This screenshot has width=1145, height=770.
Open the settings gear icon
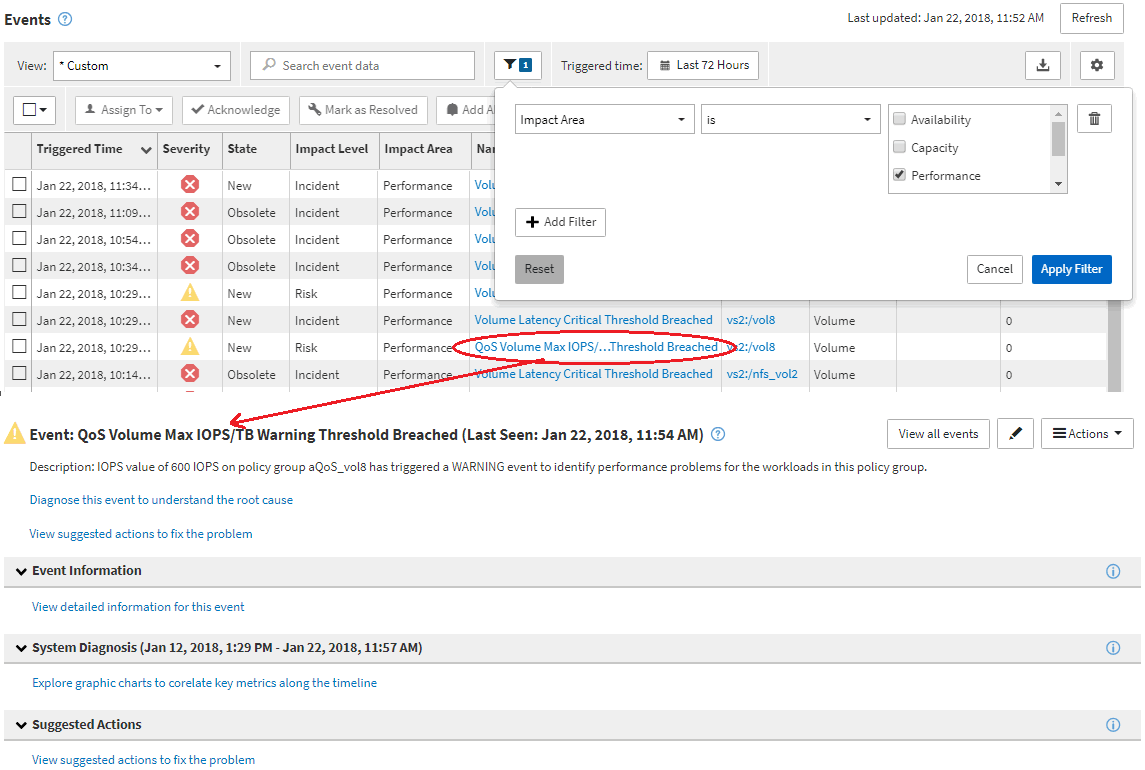point(1097,66)
